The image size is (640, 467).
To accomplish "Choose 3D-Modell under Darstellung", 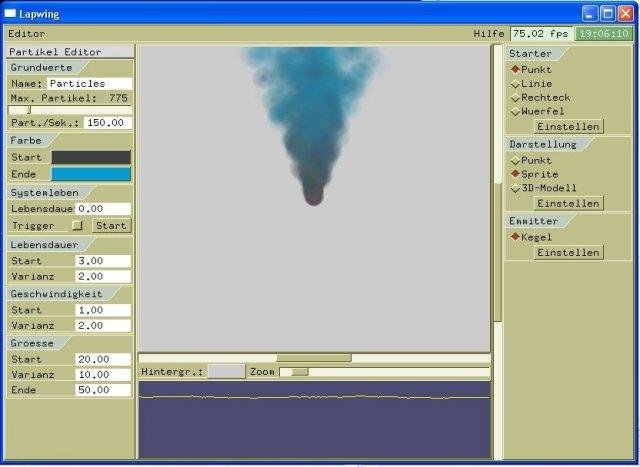I will point(516,188).
